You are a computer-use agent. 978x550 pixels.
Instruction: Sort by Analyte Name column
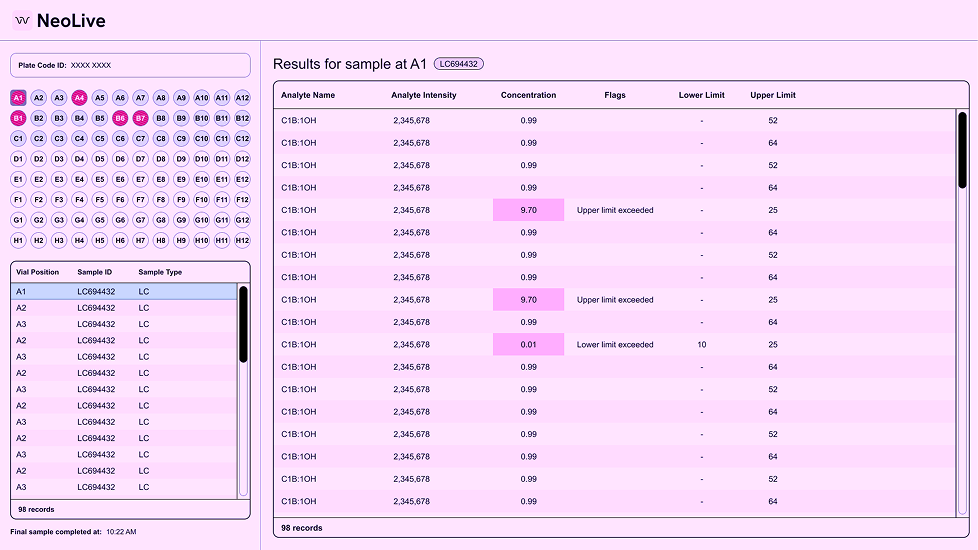tap(307, 95)
